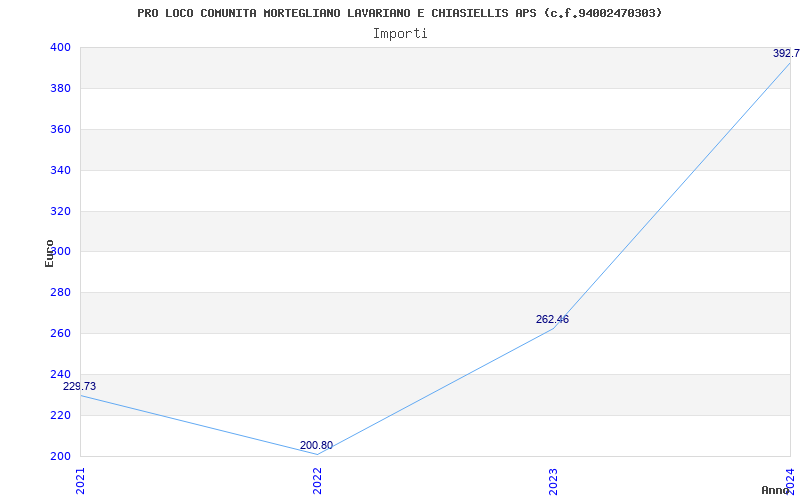Select the 262.46 data label
The width and height of the screenshot is (800, 500).
[553, 319]
